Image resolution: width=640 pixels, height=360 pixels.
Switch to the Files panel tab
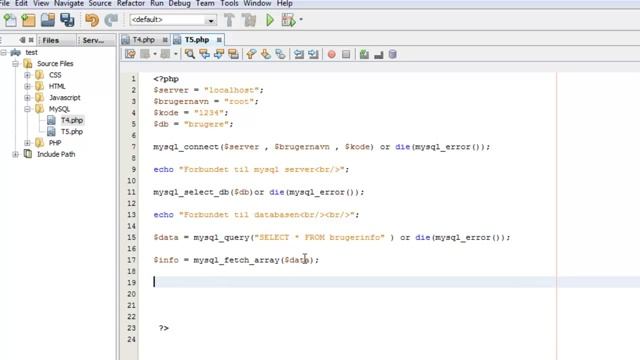(51, 40)
